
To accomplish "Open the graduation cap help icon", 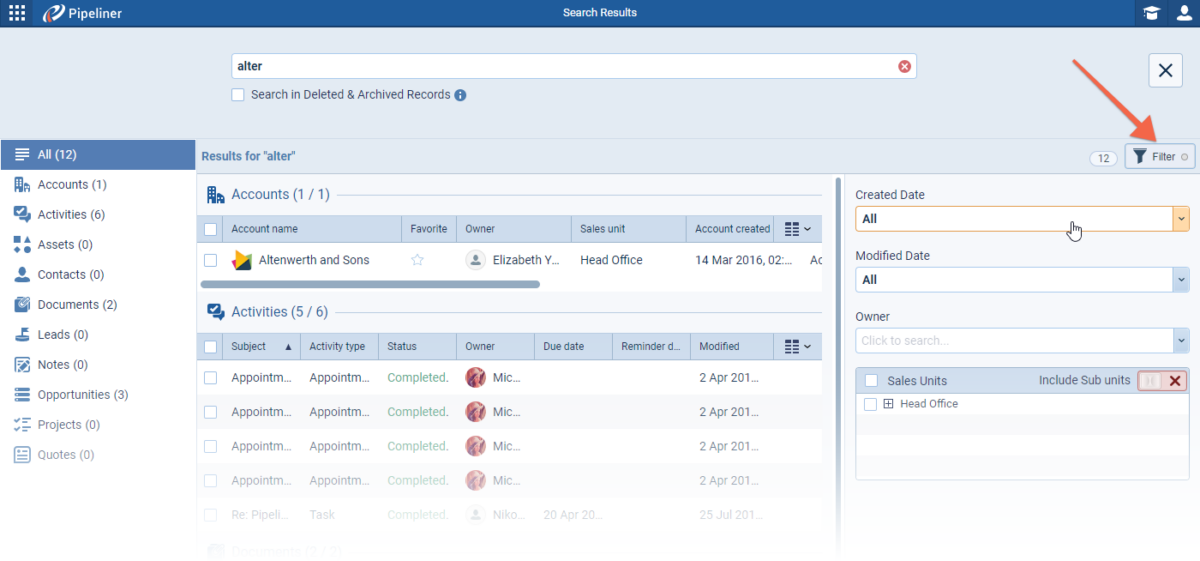I will (x=1152, y=13).
